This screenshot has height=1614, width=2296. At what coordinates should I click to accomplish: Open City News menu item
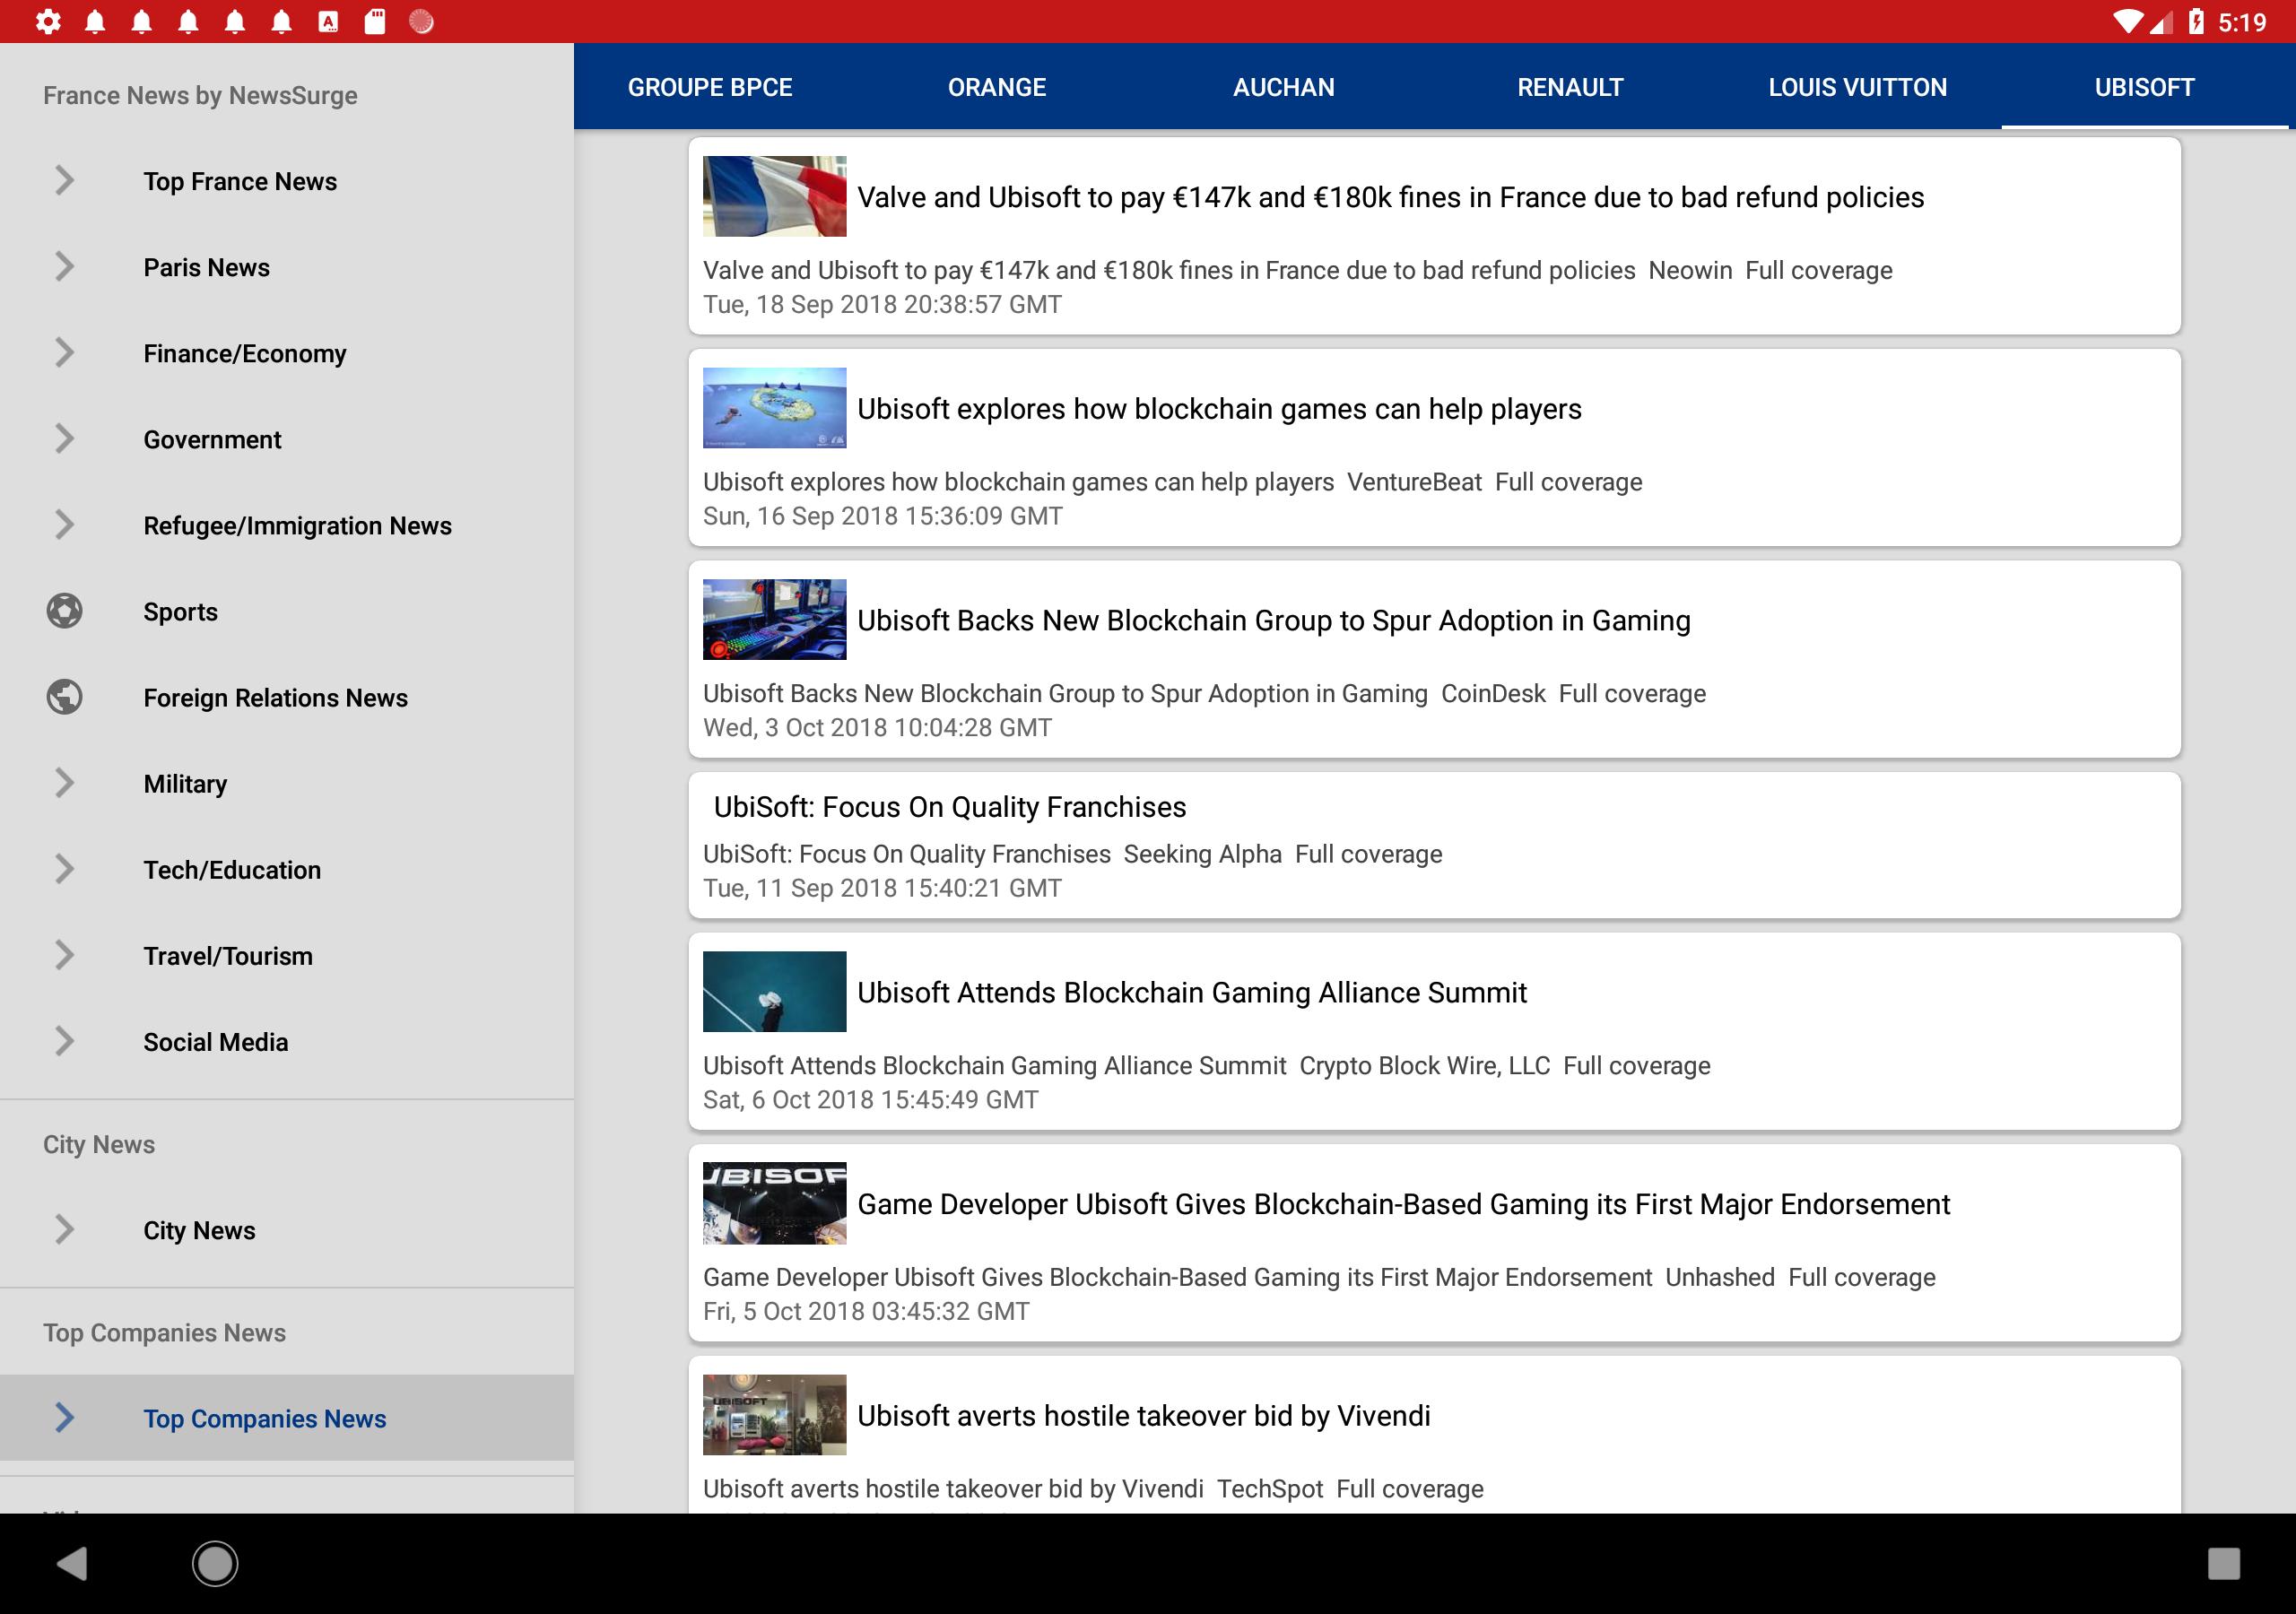[287, 1230]
